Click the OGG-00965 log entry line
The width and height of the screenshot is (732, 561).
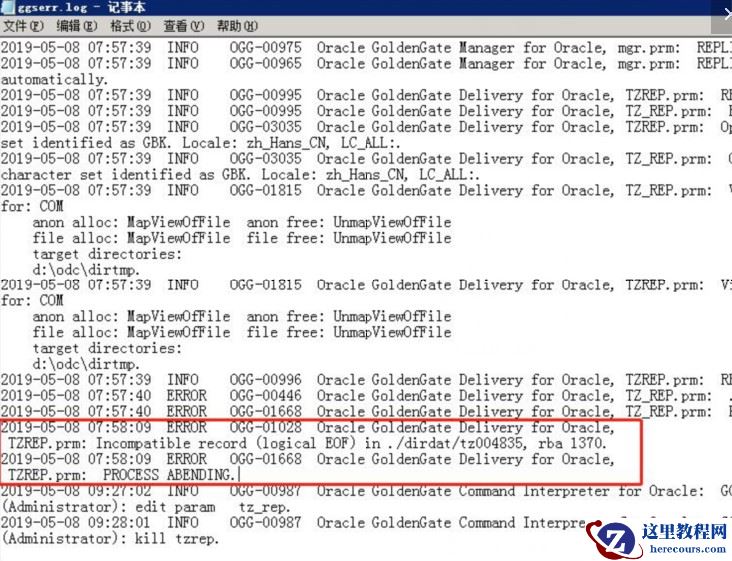pos(366,63)
